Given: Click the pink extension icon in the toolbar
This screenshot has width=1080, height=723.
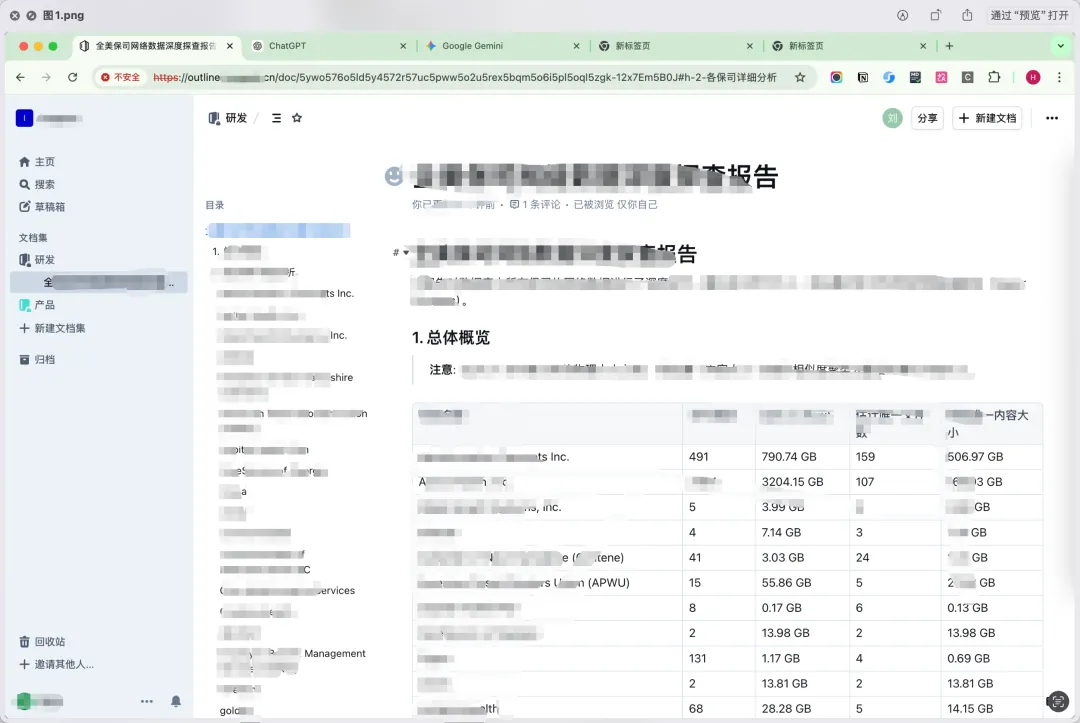Looking at the screenshot, I should [941, 77].
